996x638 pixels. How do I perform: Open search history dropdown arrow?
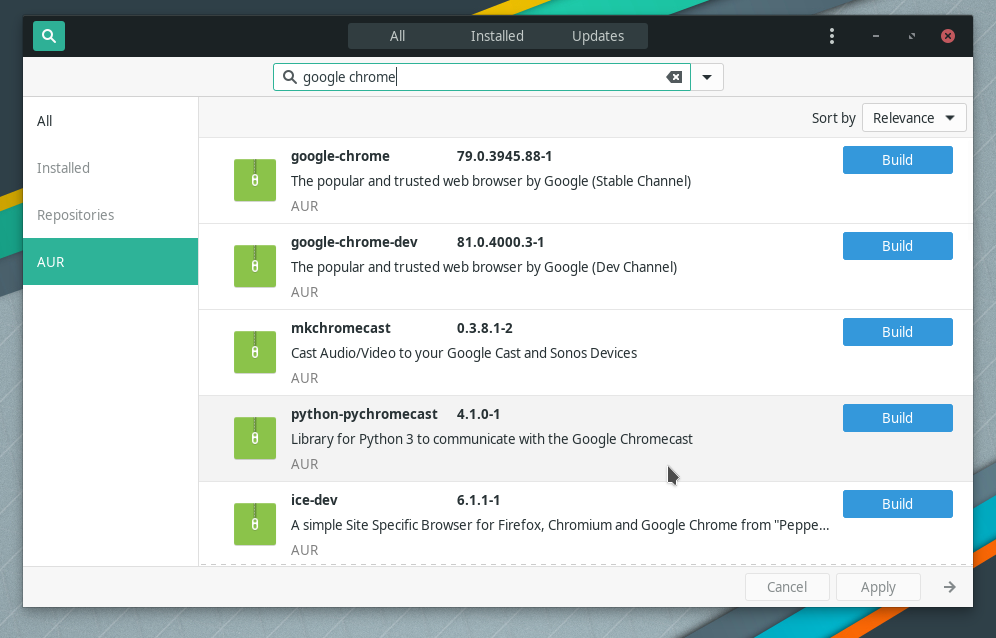click(x=707, y=77)
